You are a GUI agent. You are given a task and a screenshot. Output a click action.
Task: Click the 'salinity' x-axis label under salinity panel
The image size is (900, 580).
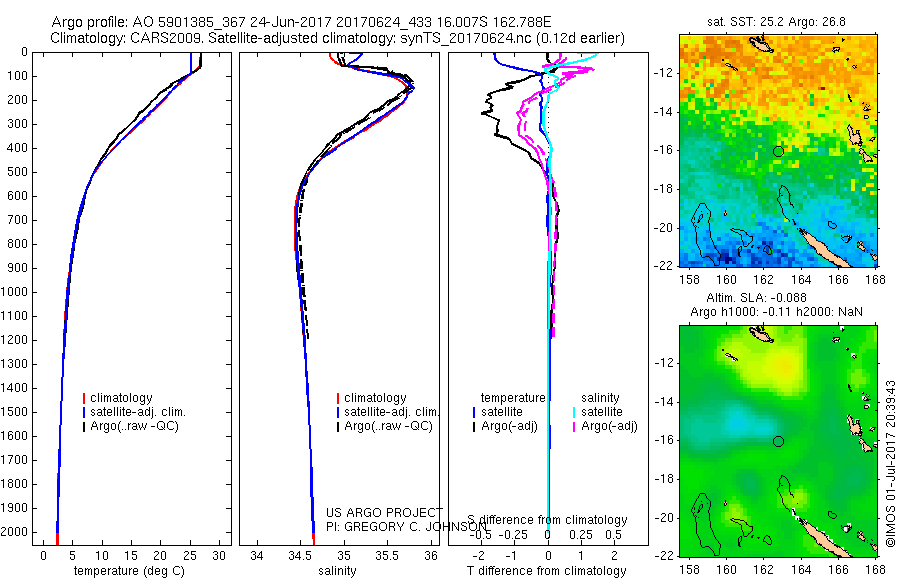tap(337, 571)
